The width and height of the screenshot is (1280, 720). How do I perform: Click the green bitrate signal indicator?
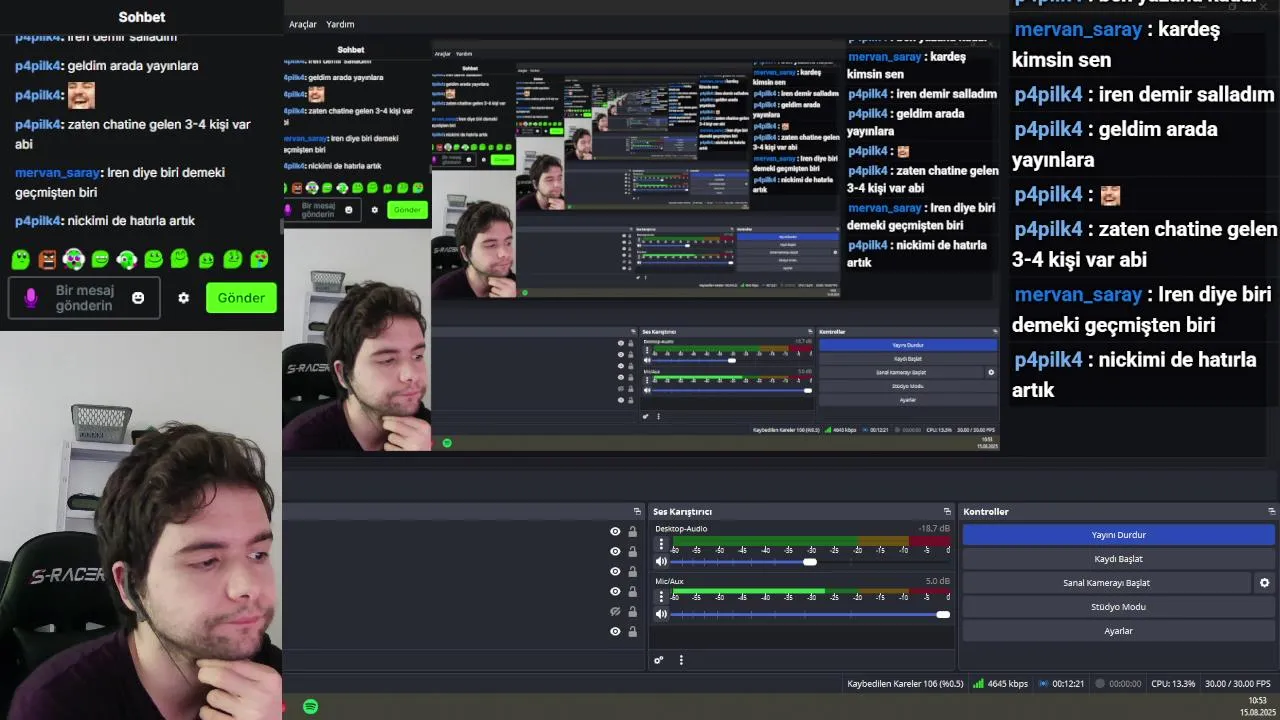coord(978,684)
